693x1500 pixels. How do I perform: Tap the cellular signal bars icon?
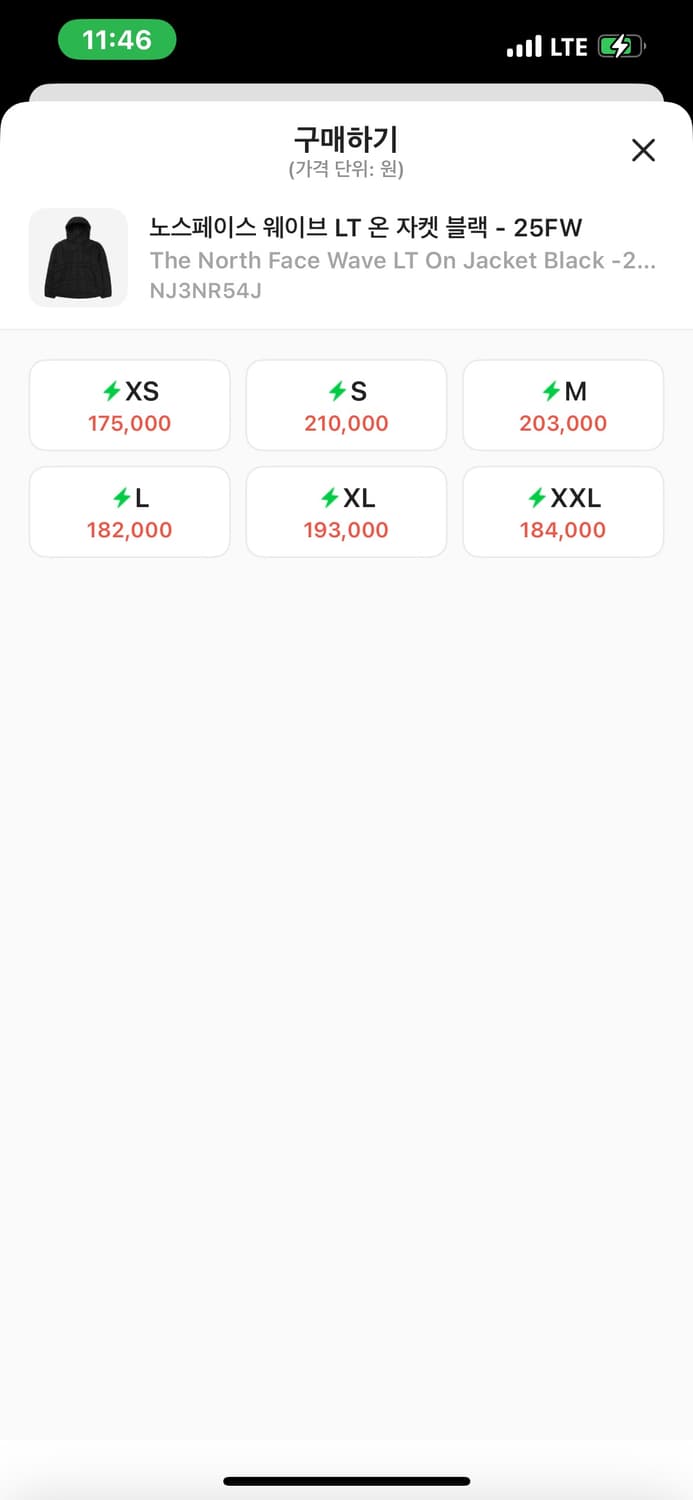coord(524,46)
